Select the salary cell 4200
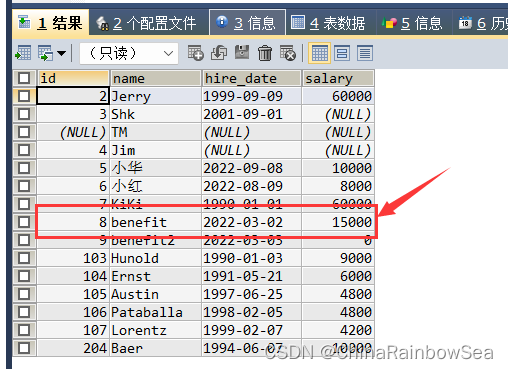508x369 pixels. pos(338,330)
